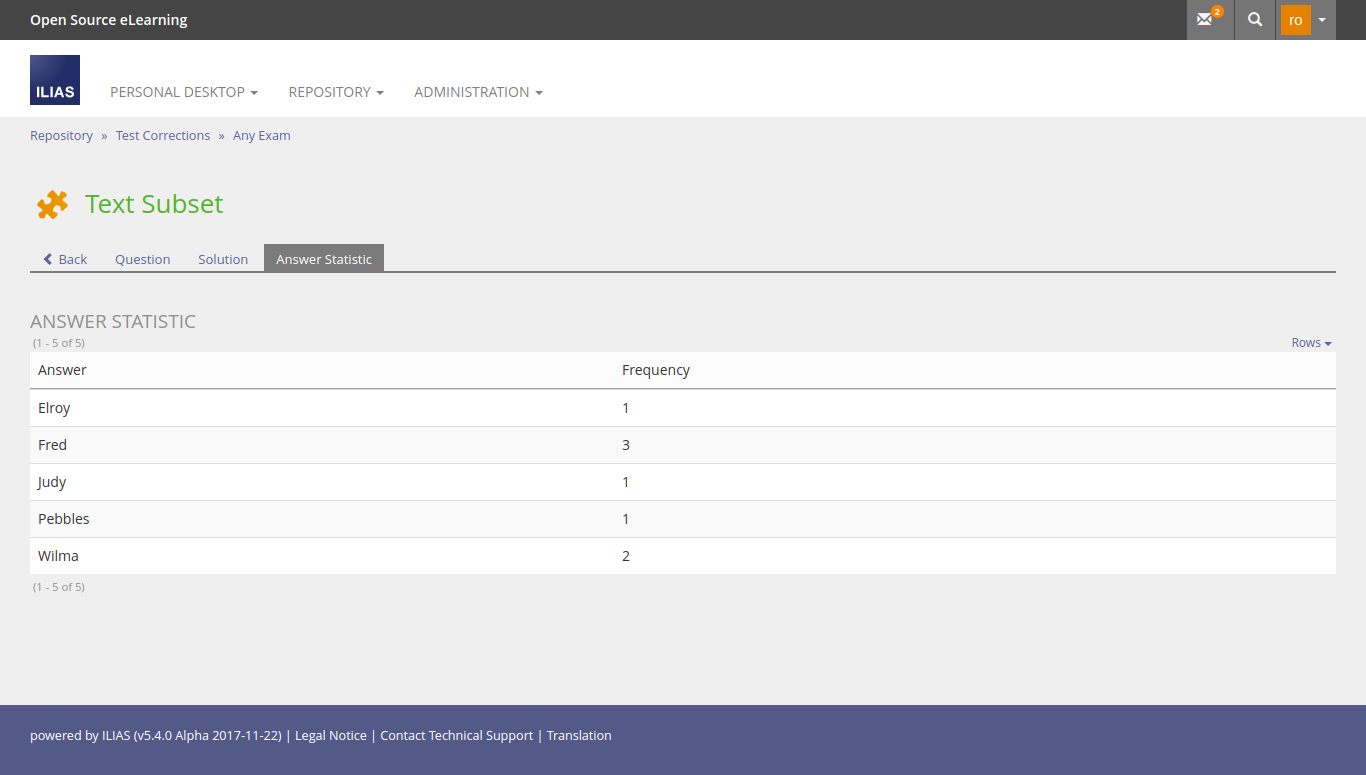The height and width of the screenshot is (775, 1366).
Task: Switch to the Question tab
Action: 142,259
